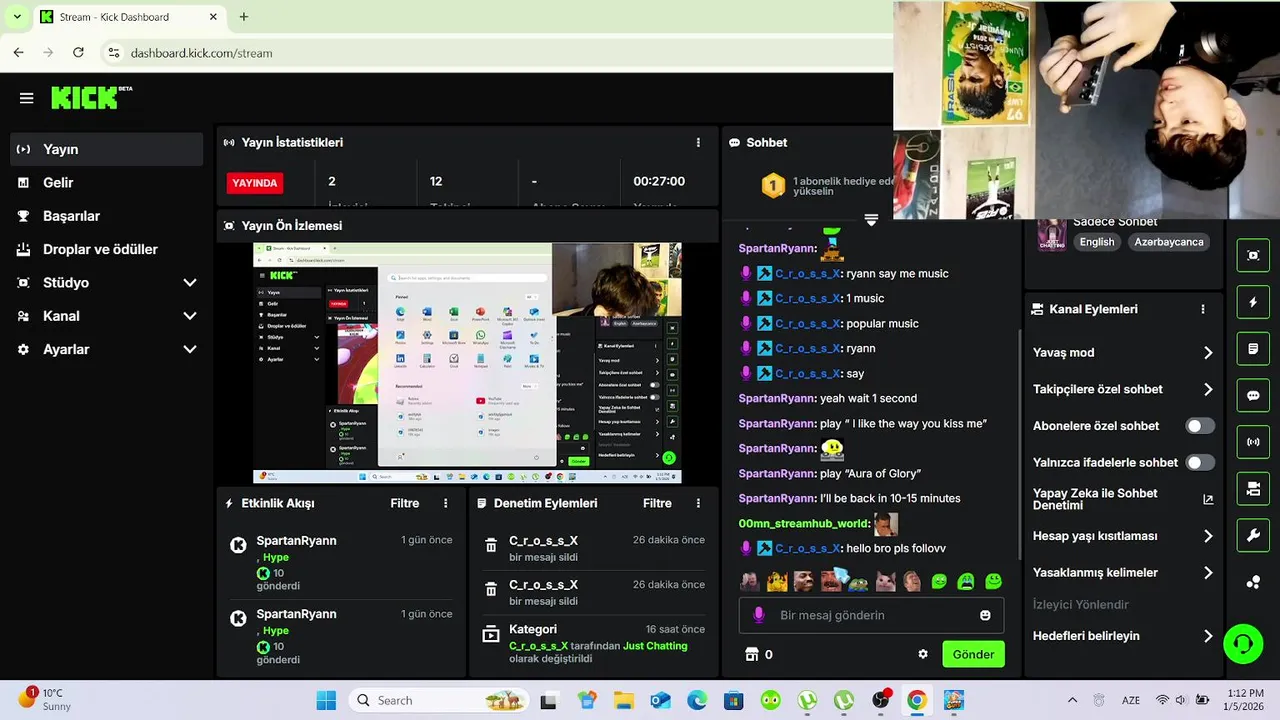Open Hedefleri belirleyin chevron
Viewport: 1280px width, 720px height.
[1208, 636]
